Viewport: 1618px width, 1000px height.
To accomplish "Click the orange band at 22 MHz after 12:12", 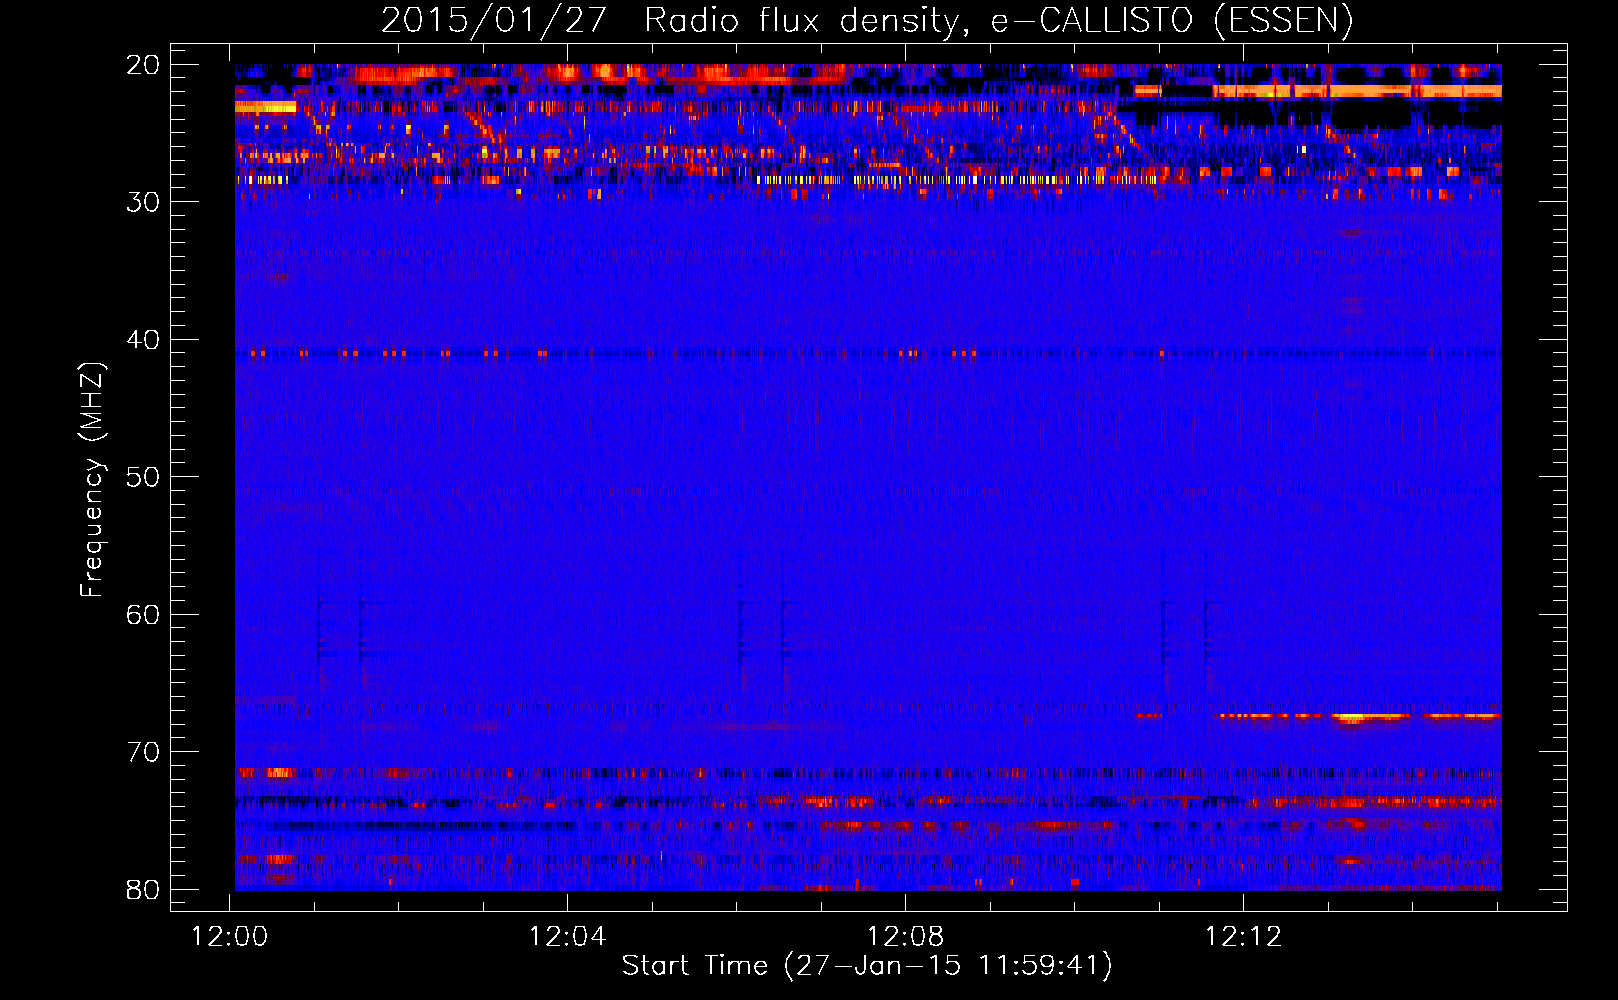I will click(1357, 91).
